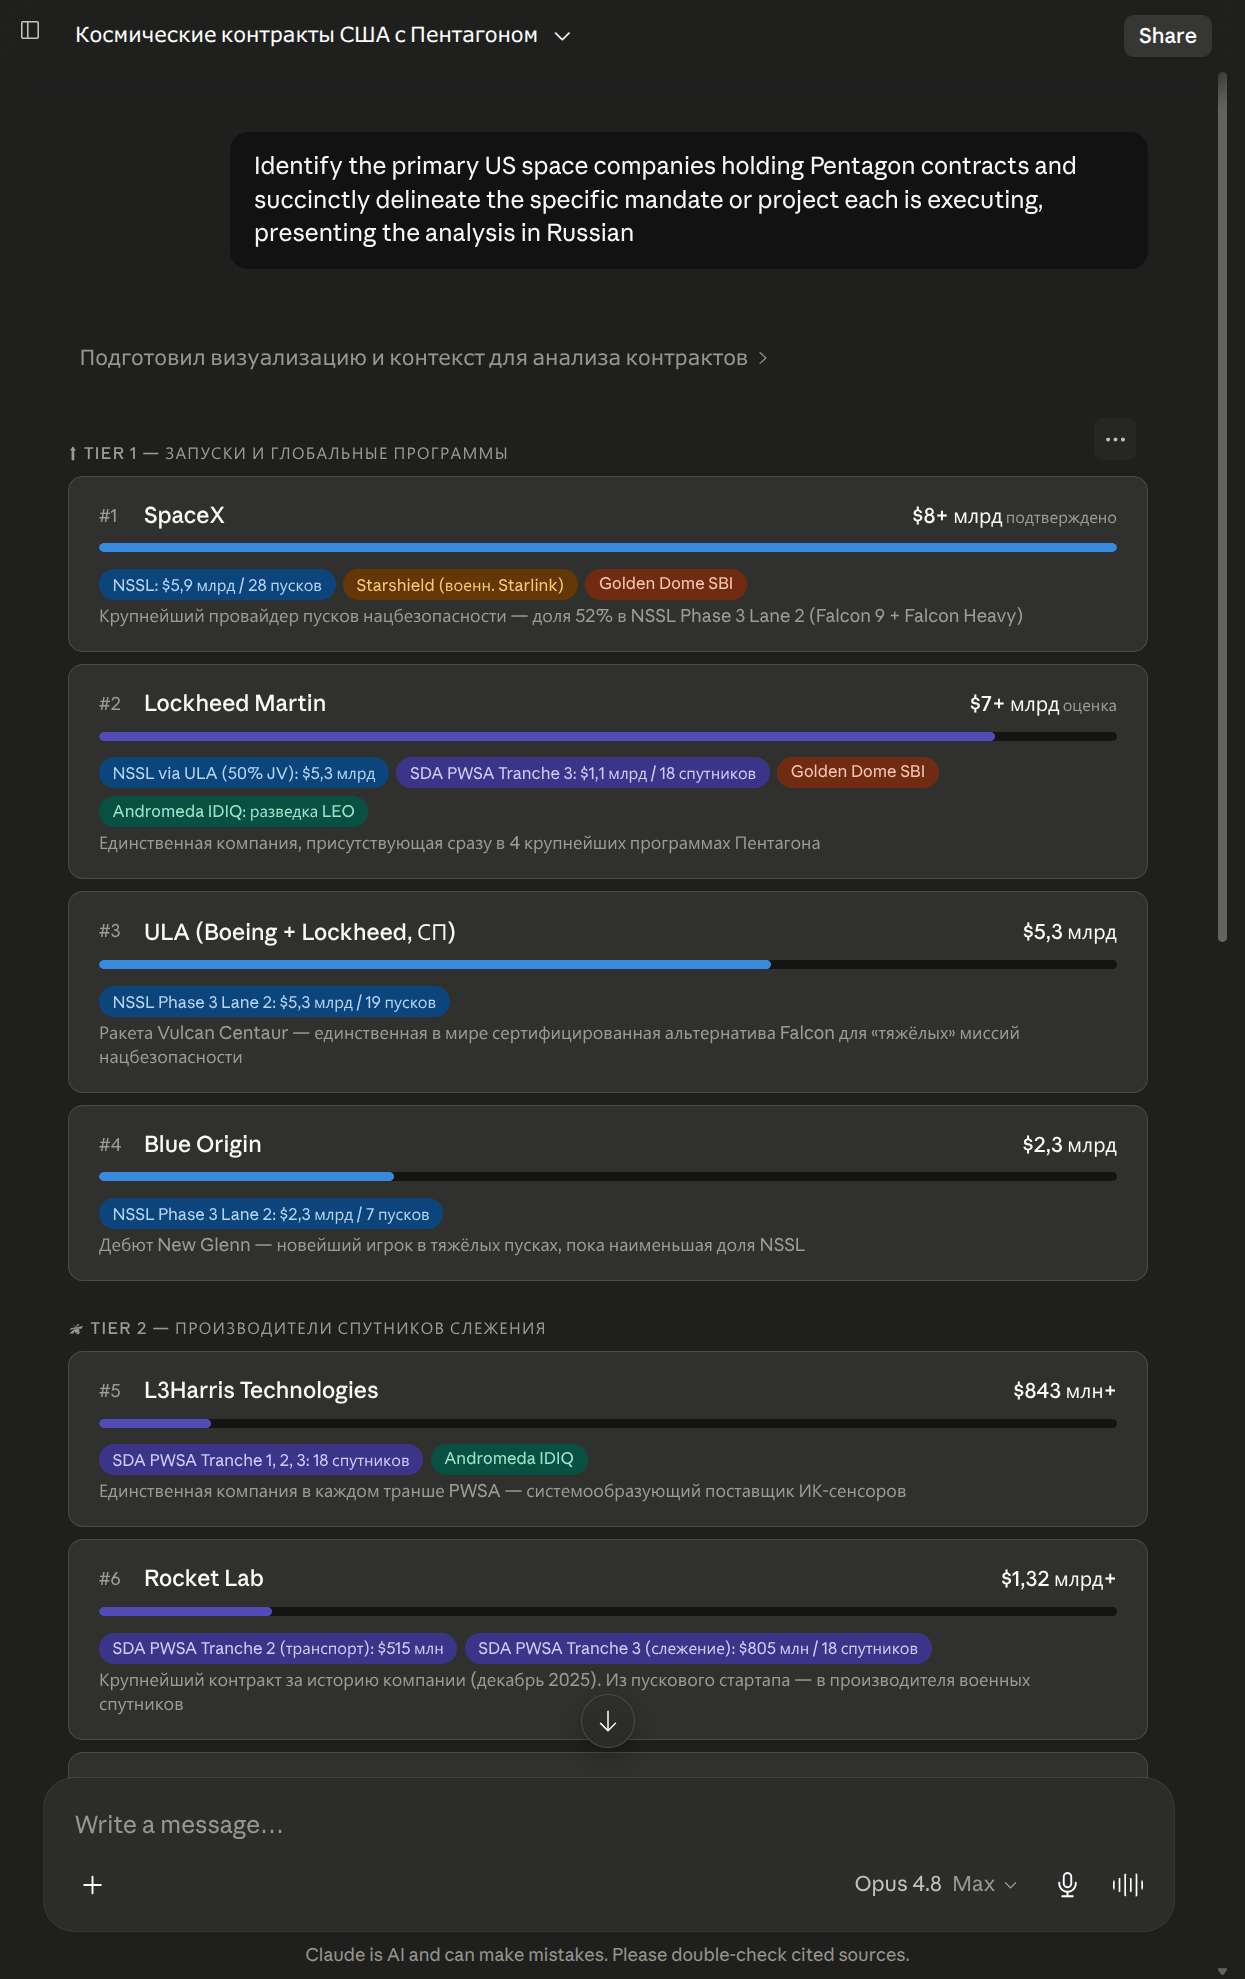Click the Share button
The image size is (1245, 1979).
point(1167,36)
